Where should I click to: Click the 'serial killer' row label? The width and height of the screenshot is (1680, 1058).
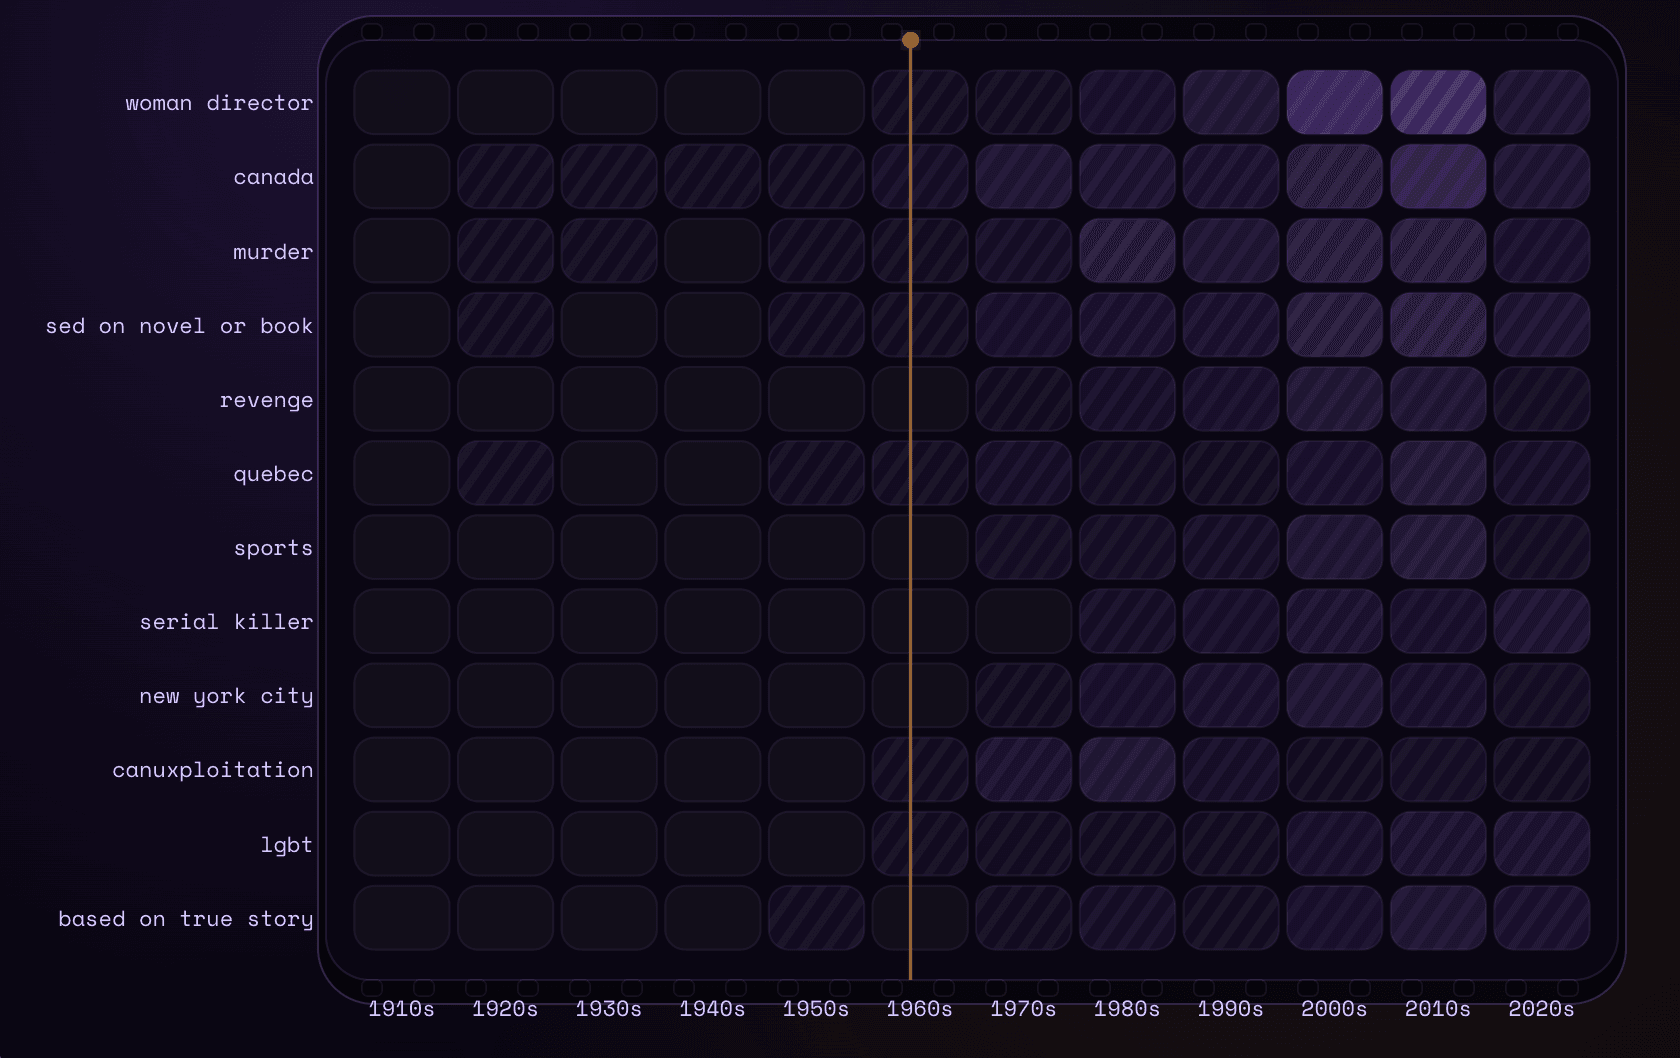[226, 622]
